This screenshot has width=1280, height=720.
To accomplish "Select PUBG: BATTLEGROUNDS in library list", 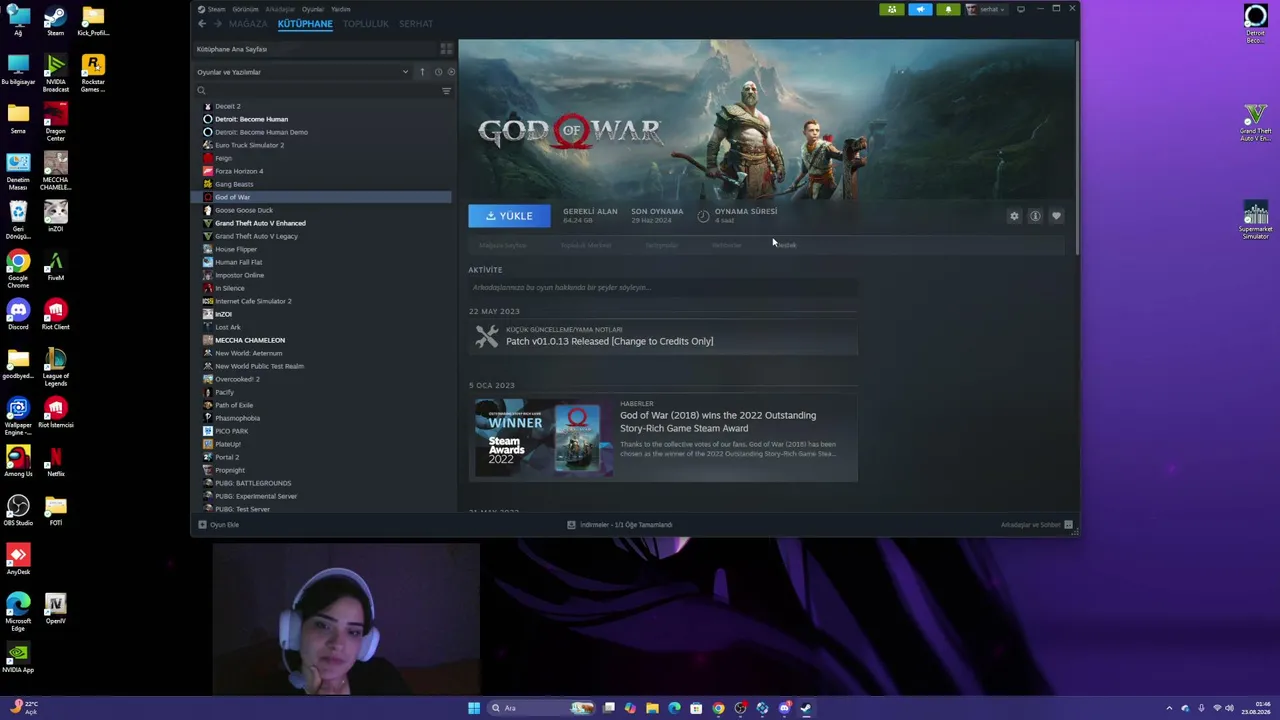I will pyautogui.click(x=253, y=483).
